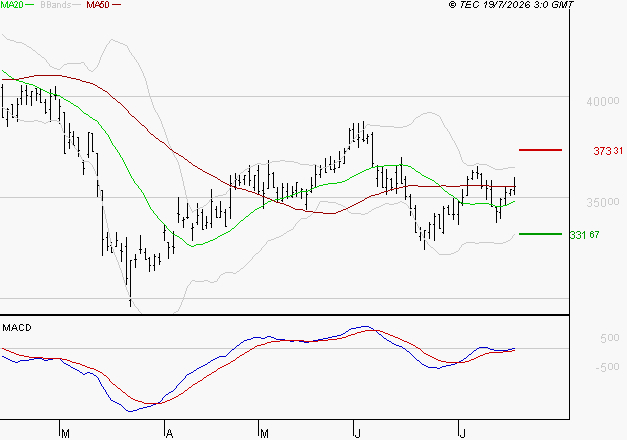This screenshot has height=440, width=627.
Task: Click the A month axis marker
Action: tap(170, 434)
